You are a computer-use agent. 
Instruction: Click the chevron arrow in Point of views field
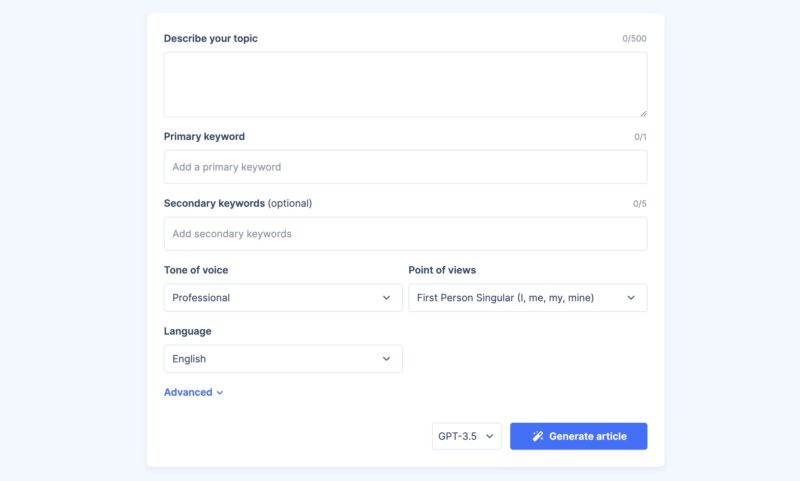pyautogui.click(x=631, y=298)
